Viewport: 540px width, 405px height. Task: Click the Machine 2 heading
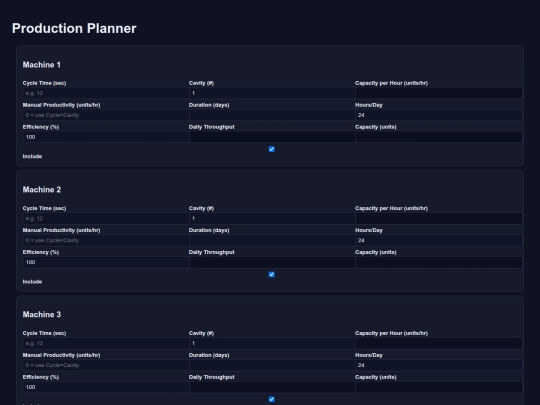click(x=42, y=190)
